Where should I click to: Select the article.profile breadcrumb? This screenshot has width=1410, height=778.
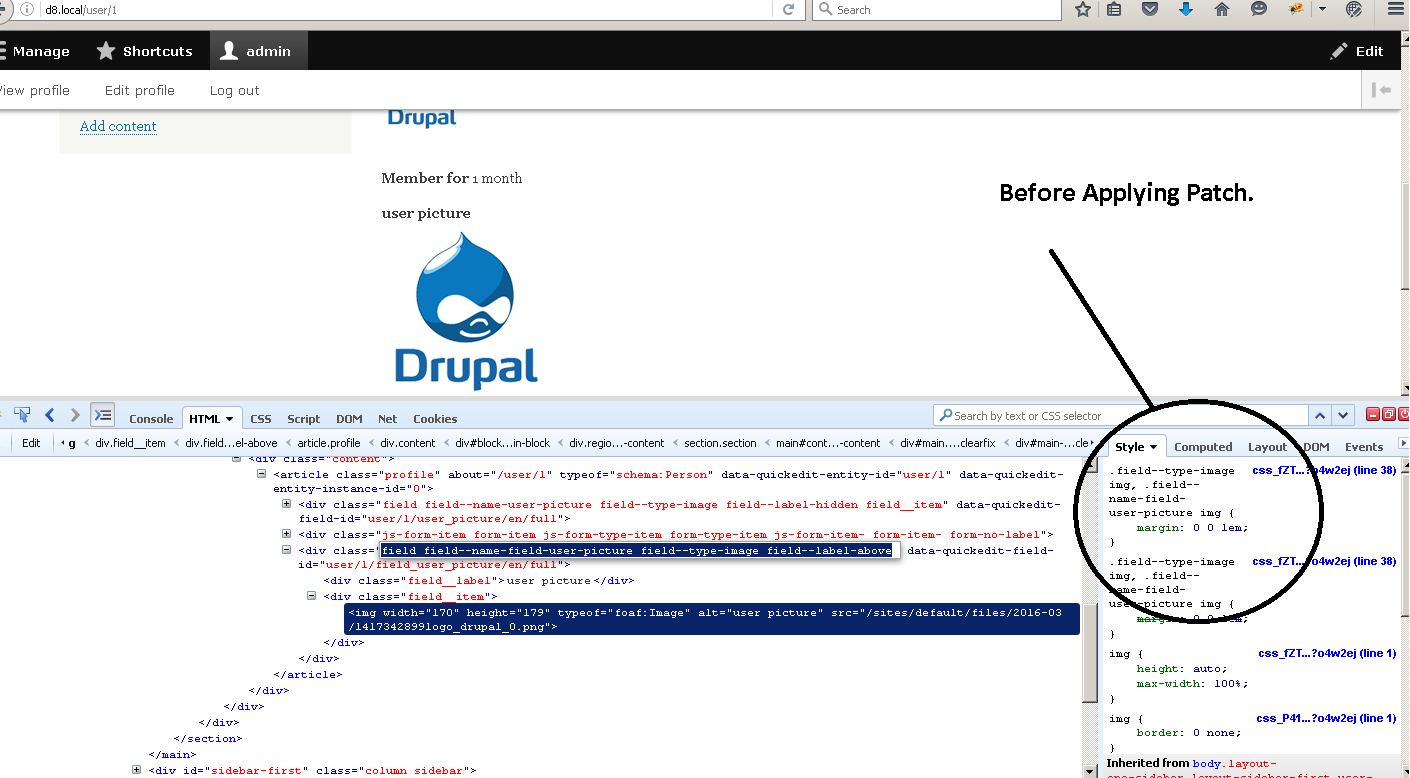pyautogui.click(x=328, y=443)
